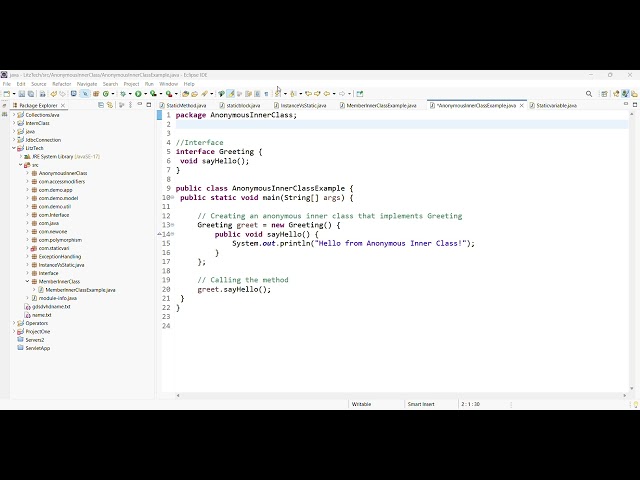640x480 pixels.
Task: Toggle Mark Occurrences highlighter icon
Action: point(231,94)
